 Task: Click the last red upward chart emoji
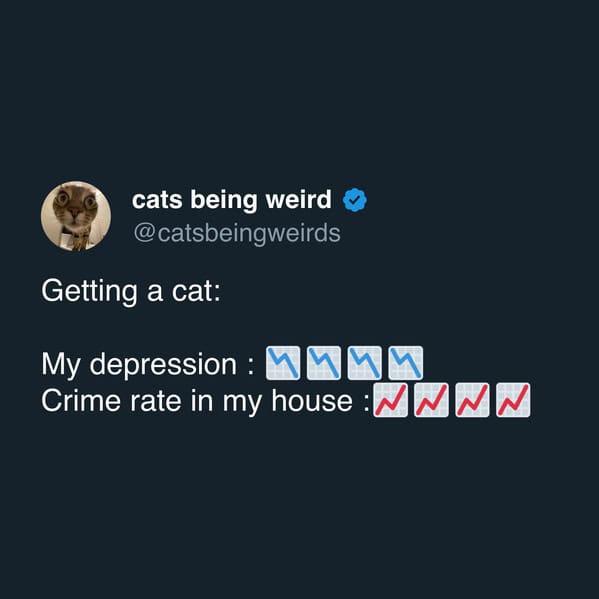click(513, 400)
